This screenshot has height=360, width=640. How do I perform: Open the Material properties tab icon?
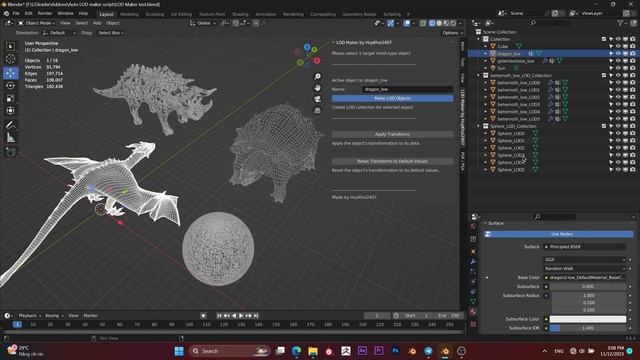(473, 312)
